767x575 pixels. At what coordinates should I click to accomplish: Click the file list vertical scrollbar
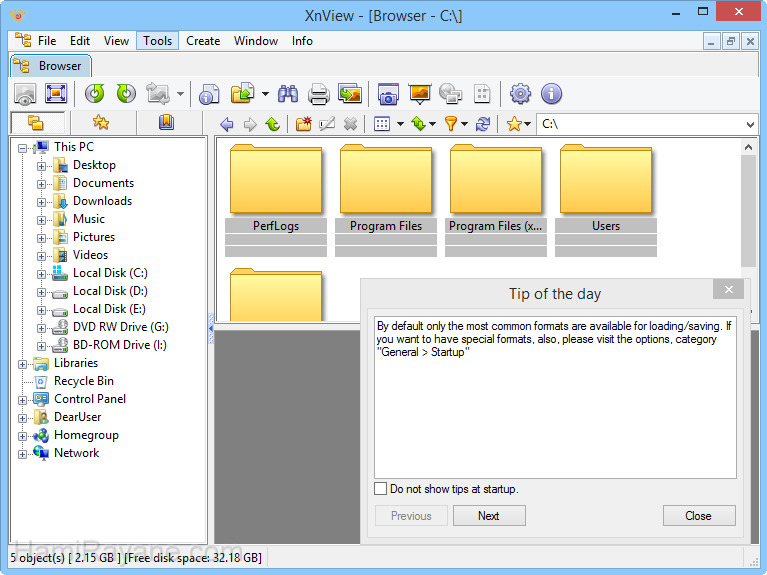click(748, 210)
